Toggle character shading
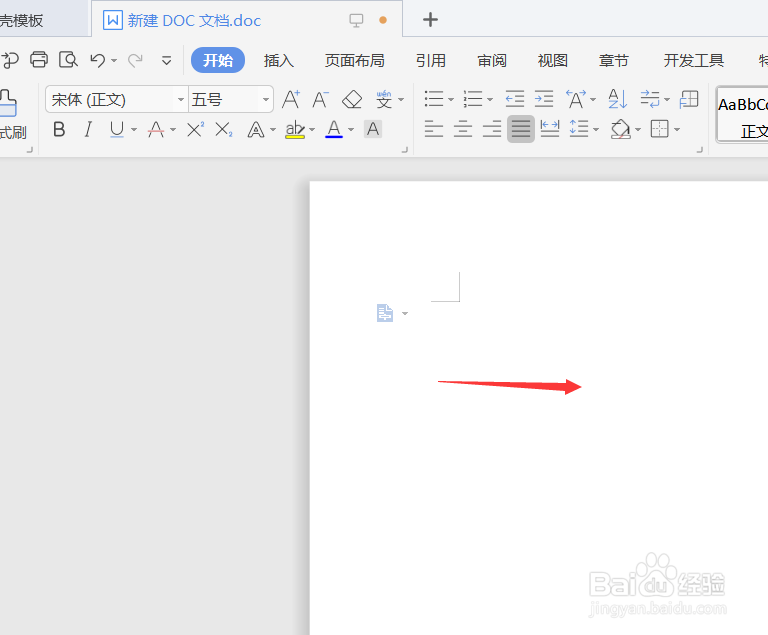The height and width of the screenshot is (635, 768). 373,129
